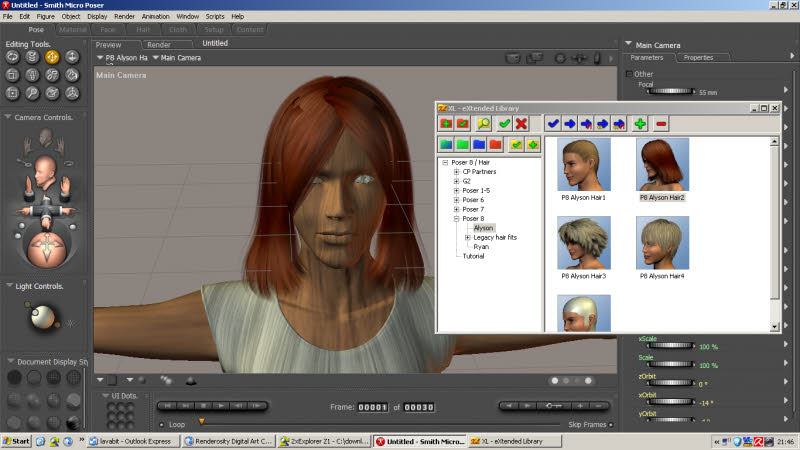
Task: Collapse the Poser 8 tree folder
Action: [x=456, y=218]
